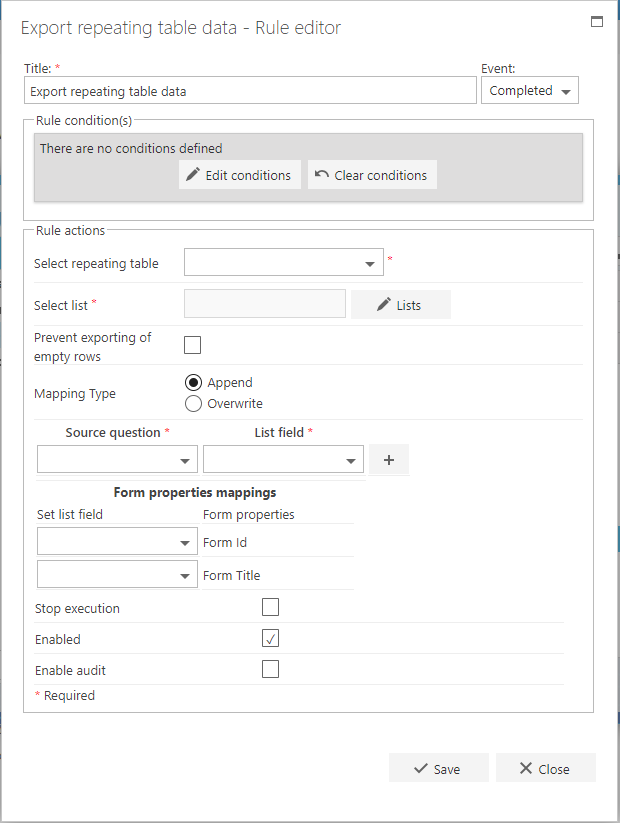Viewport: 620px width, 823px height.
Task: Click the '* Required' note
Action: tap(65, 695)
